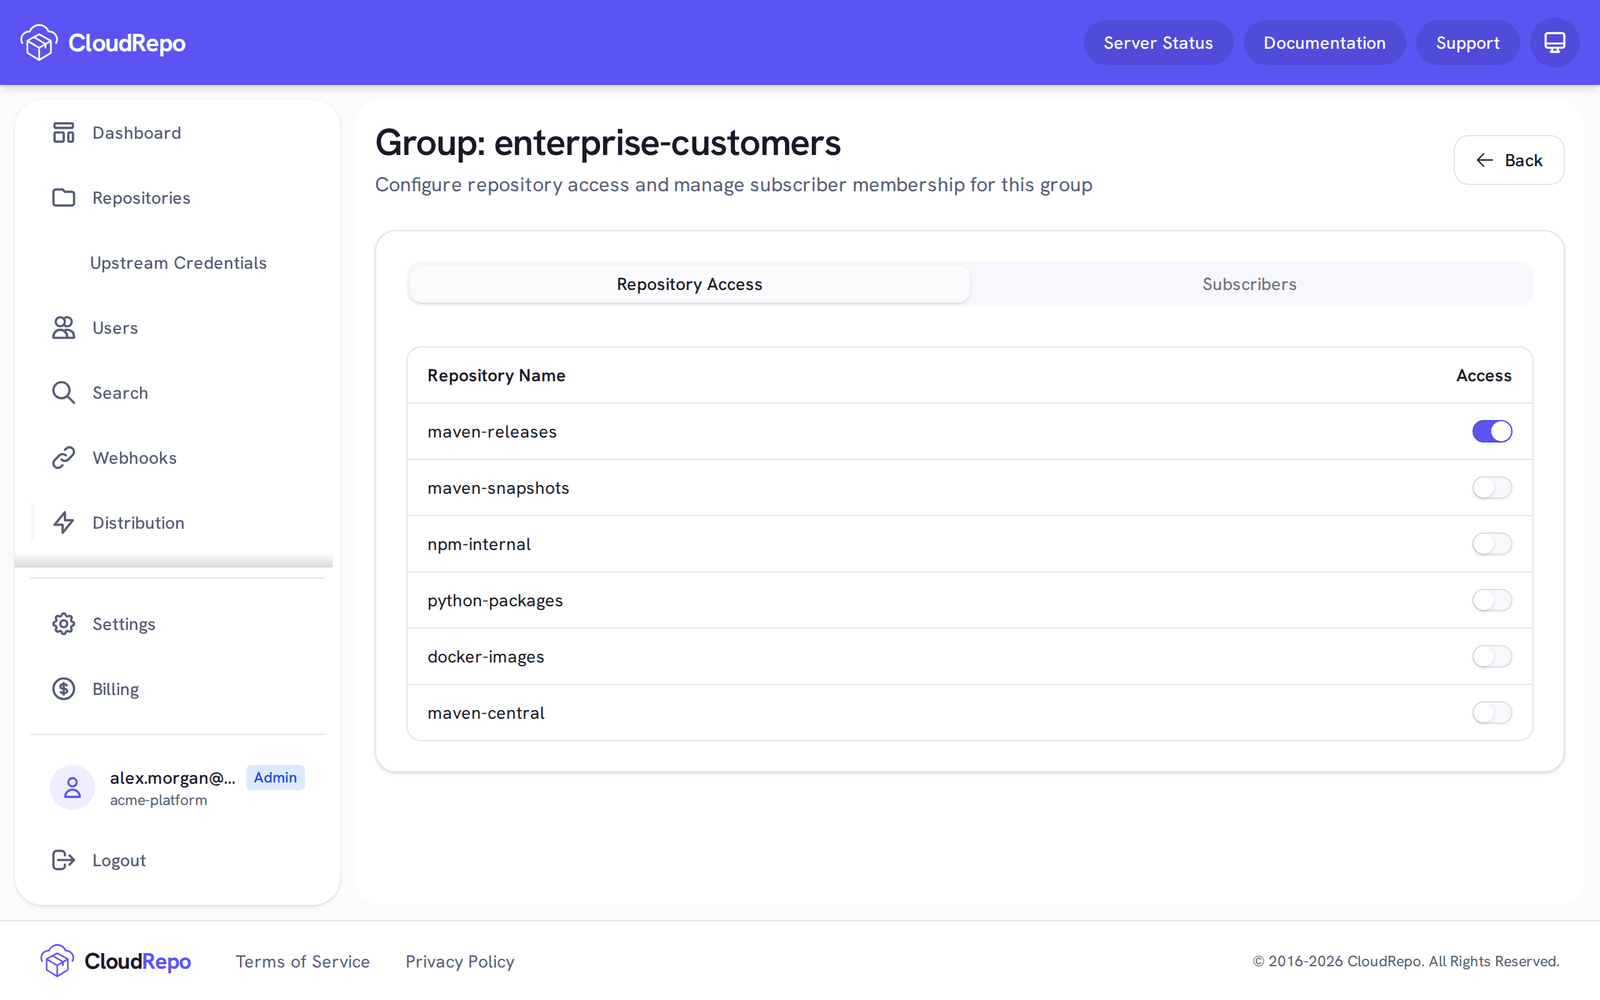Click the Admin role badge

(275, 778)
